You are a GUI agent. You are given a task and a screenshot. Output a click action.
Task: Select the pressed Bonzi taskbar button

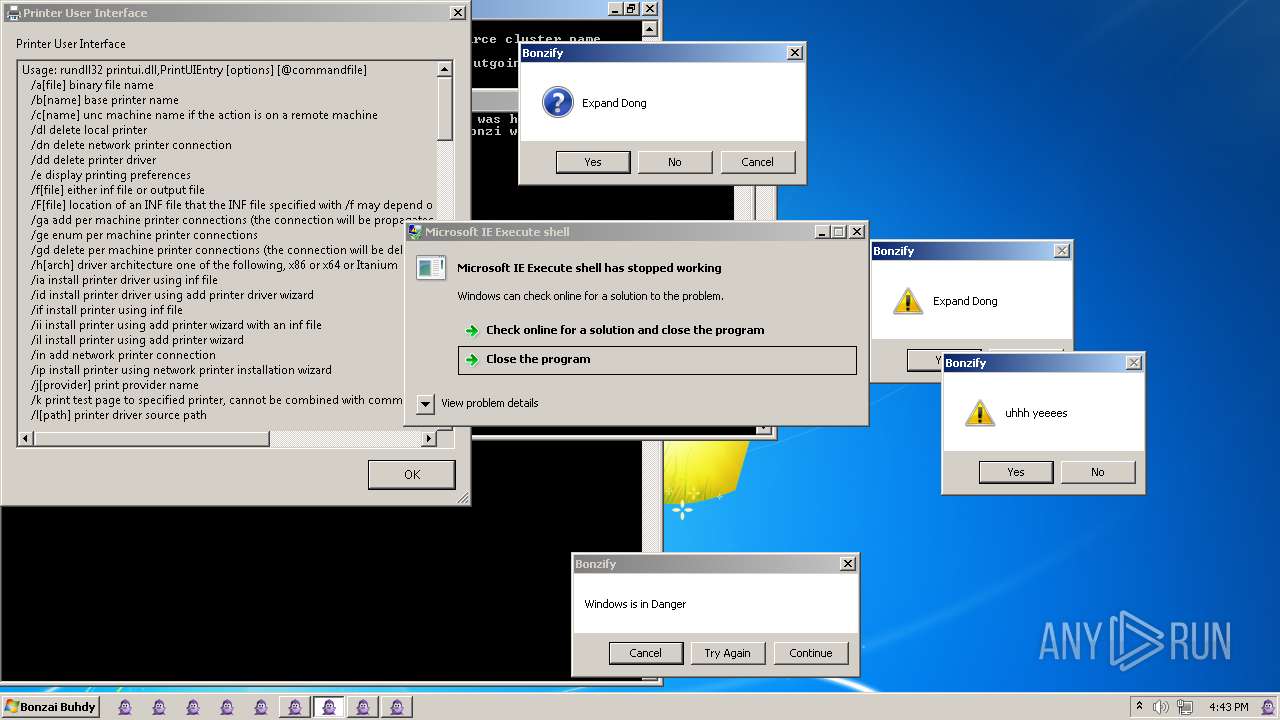pos(328,707)
